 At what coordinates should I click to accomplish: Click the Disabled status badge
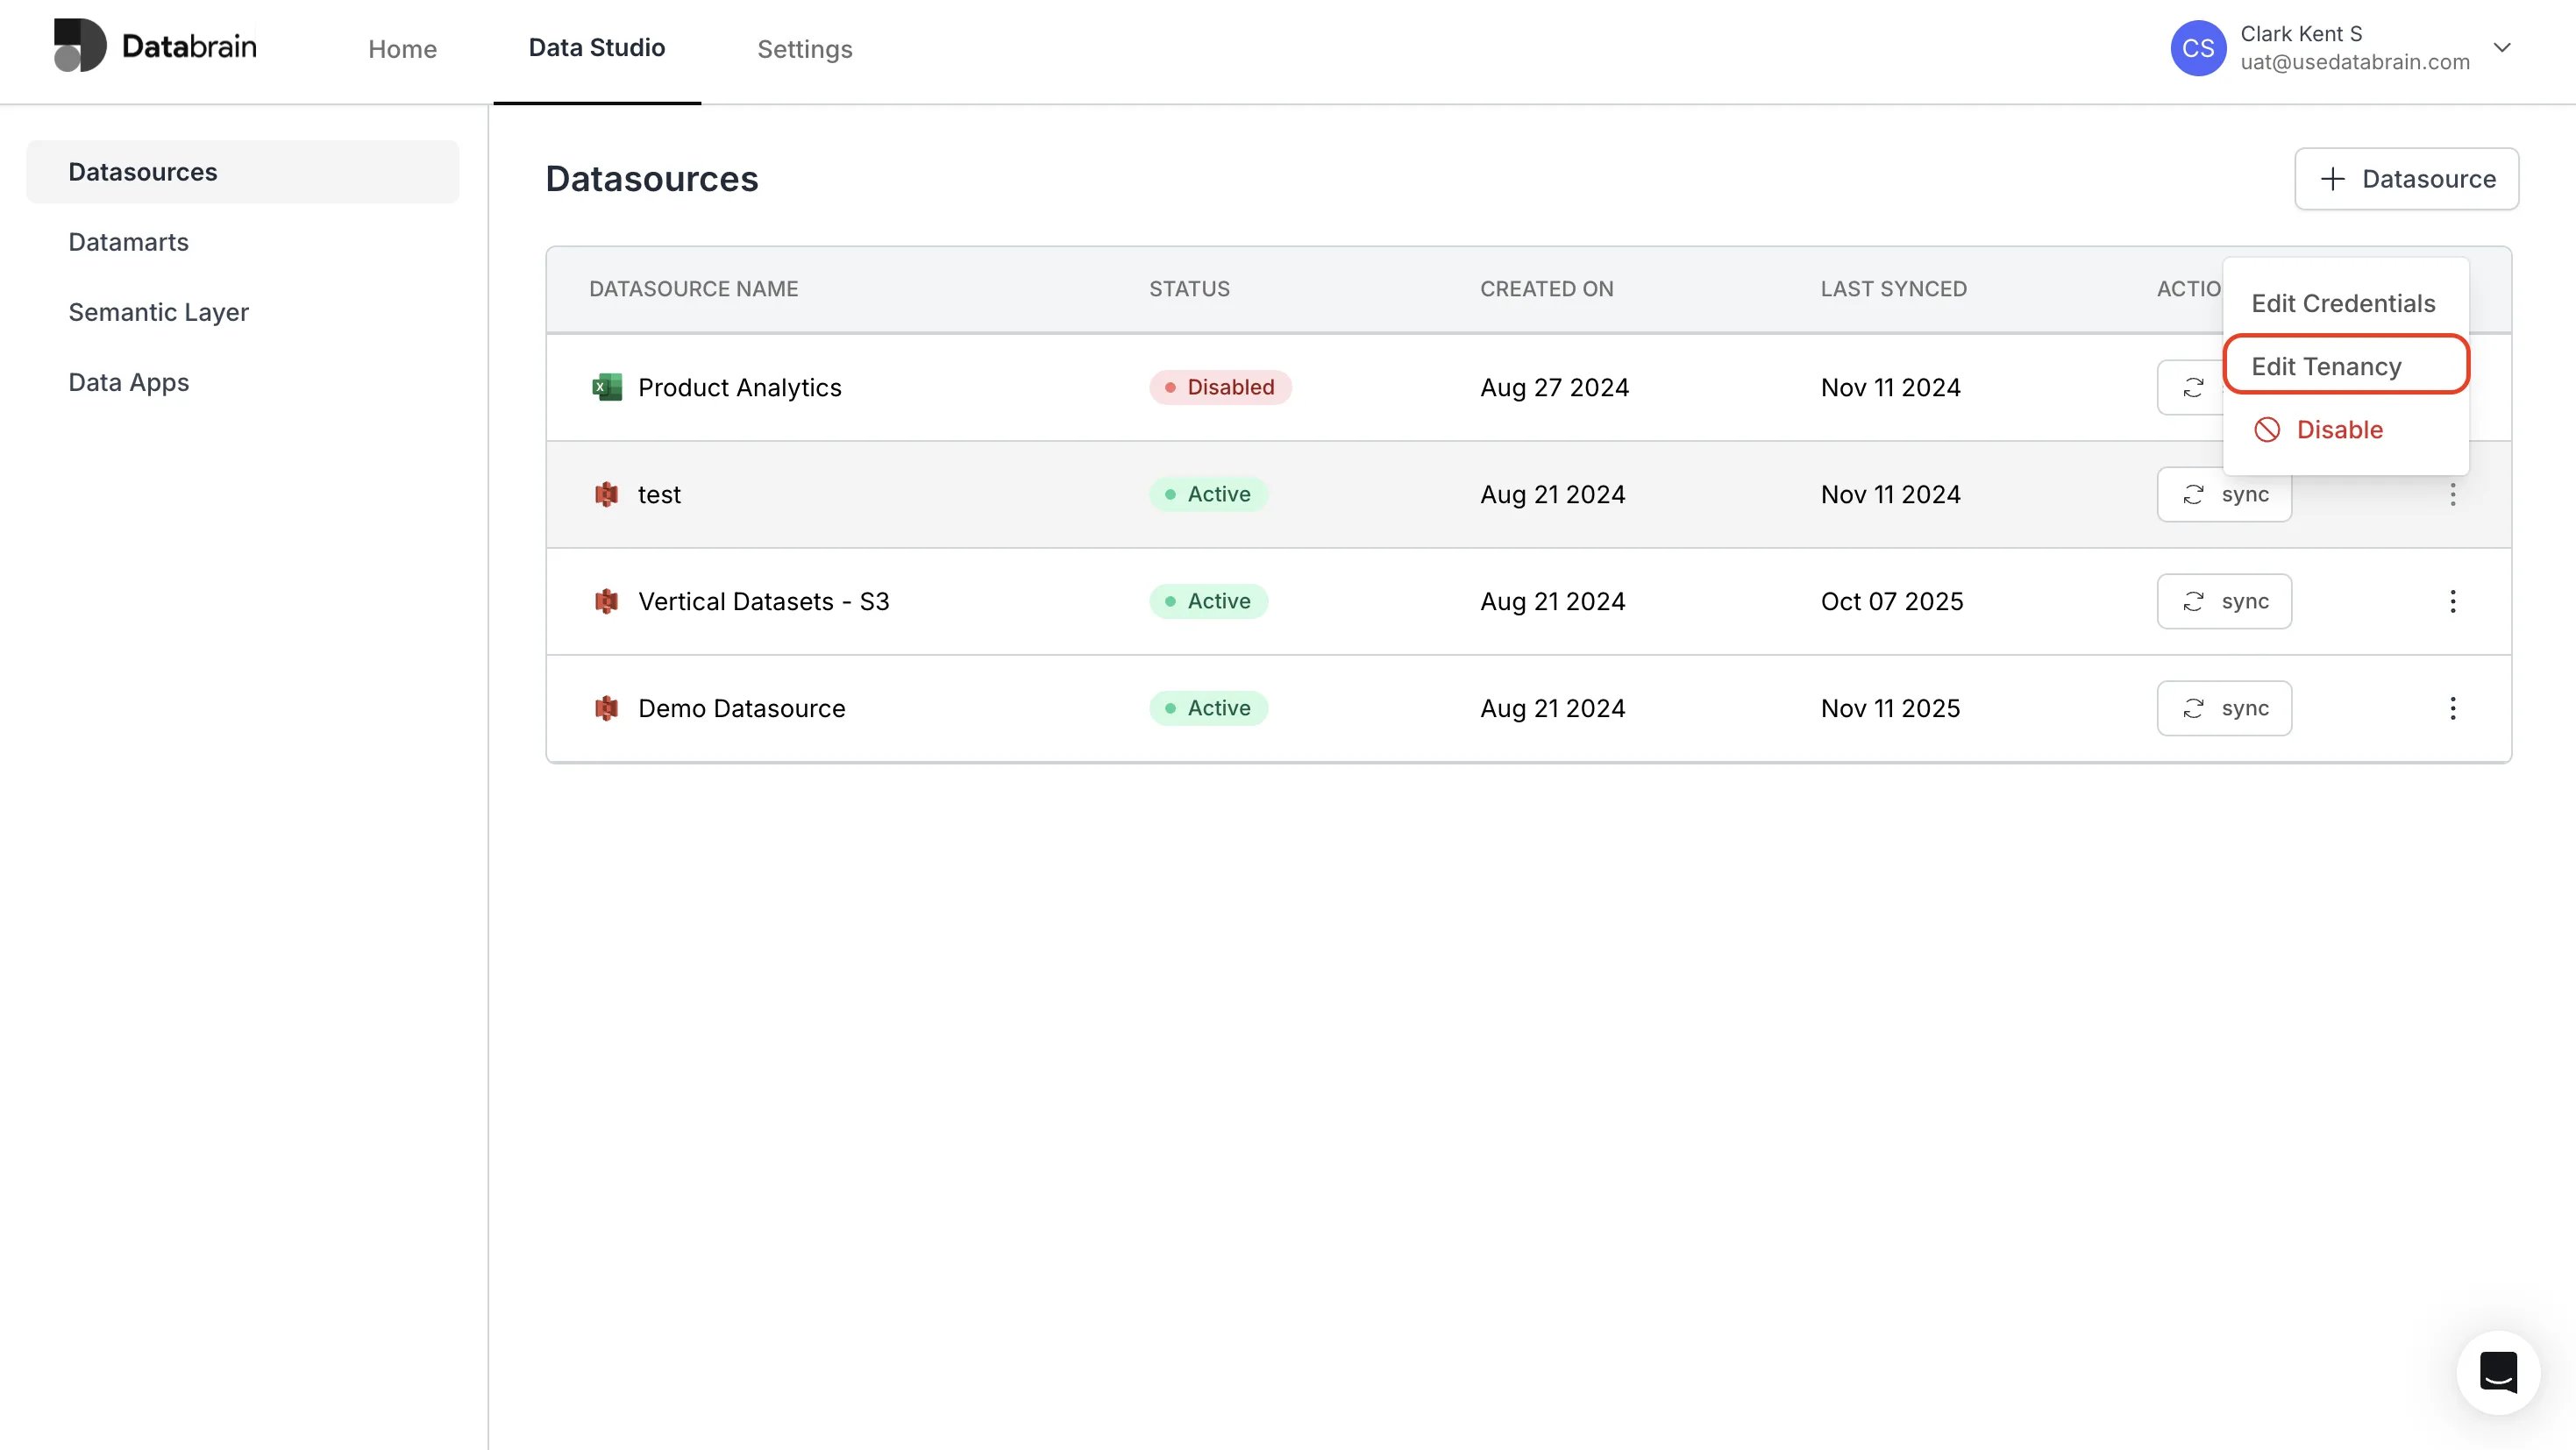coord(1220,387)
